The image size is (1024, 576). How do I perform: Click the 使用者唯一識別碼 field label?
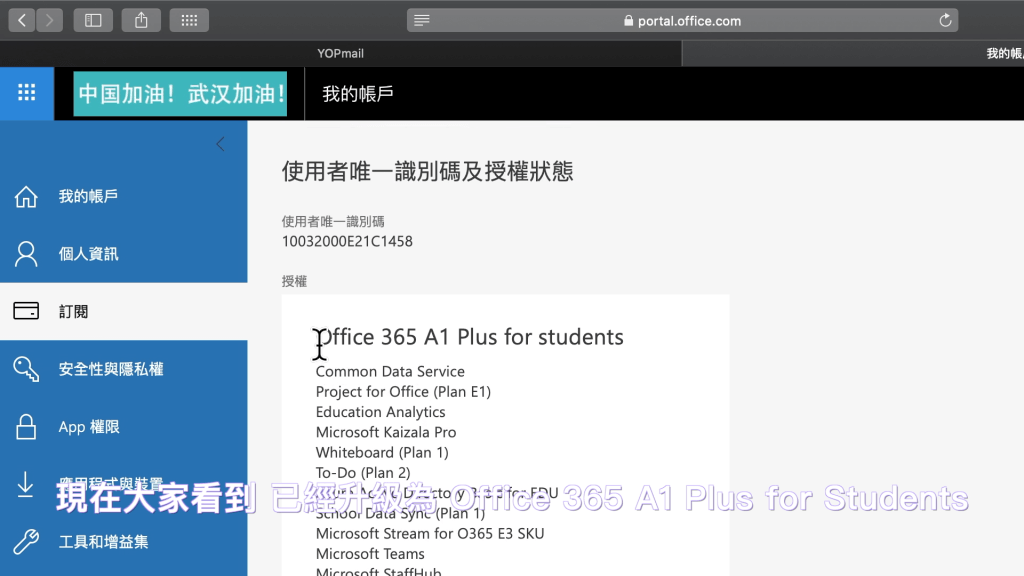click(333, 221)
